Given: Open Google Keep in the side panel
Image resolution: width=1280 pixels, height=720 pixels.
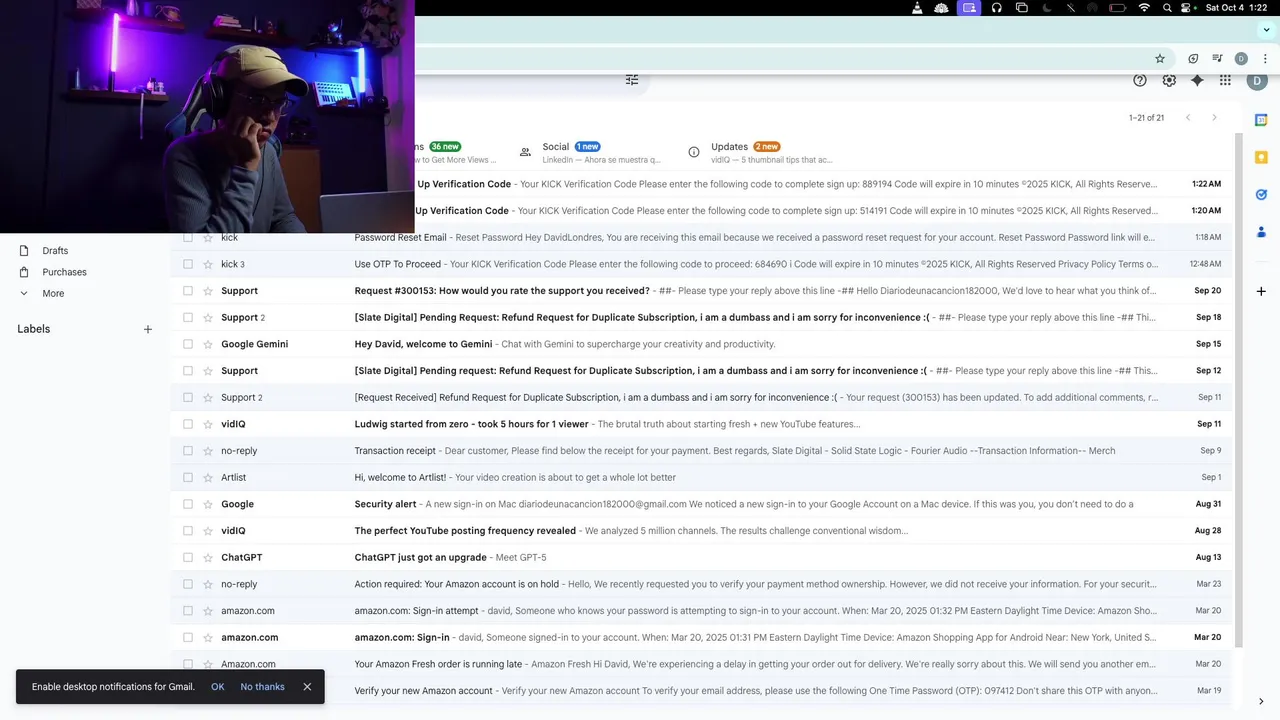Looking at the screenshot, I should [x=1261, y=157].
